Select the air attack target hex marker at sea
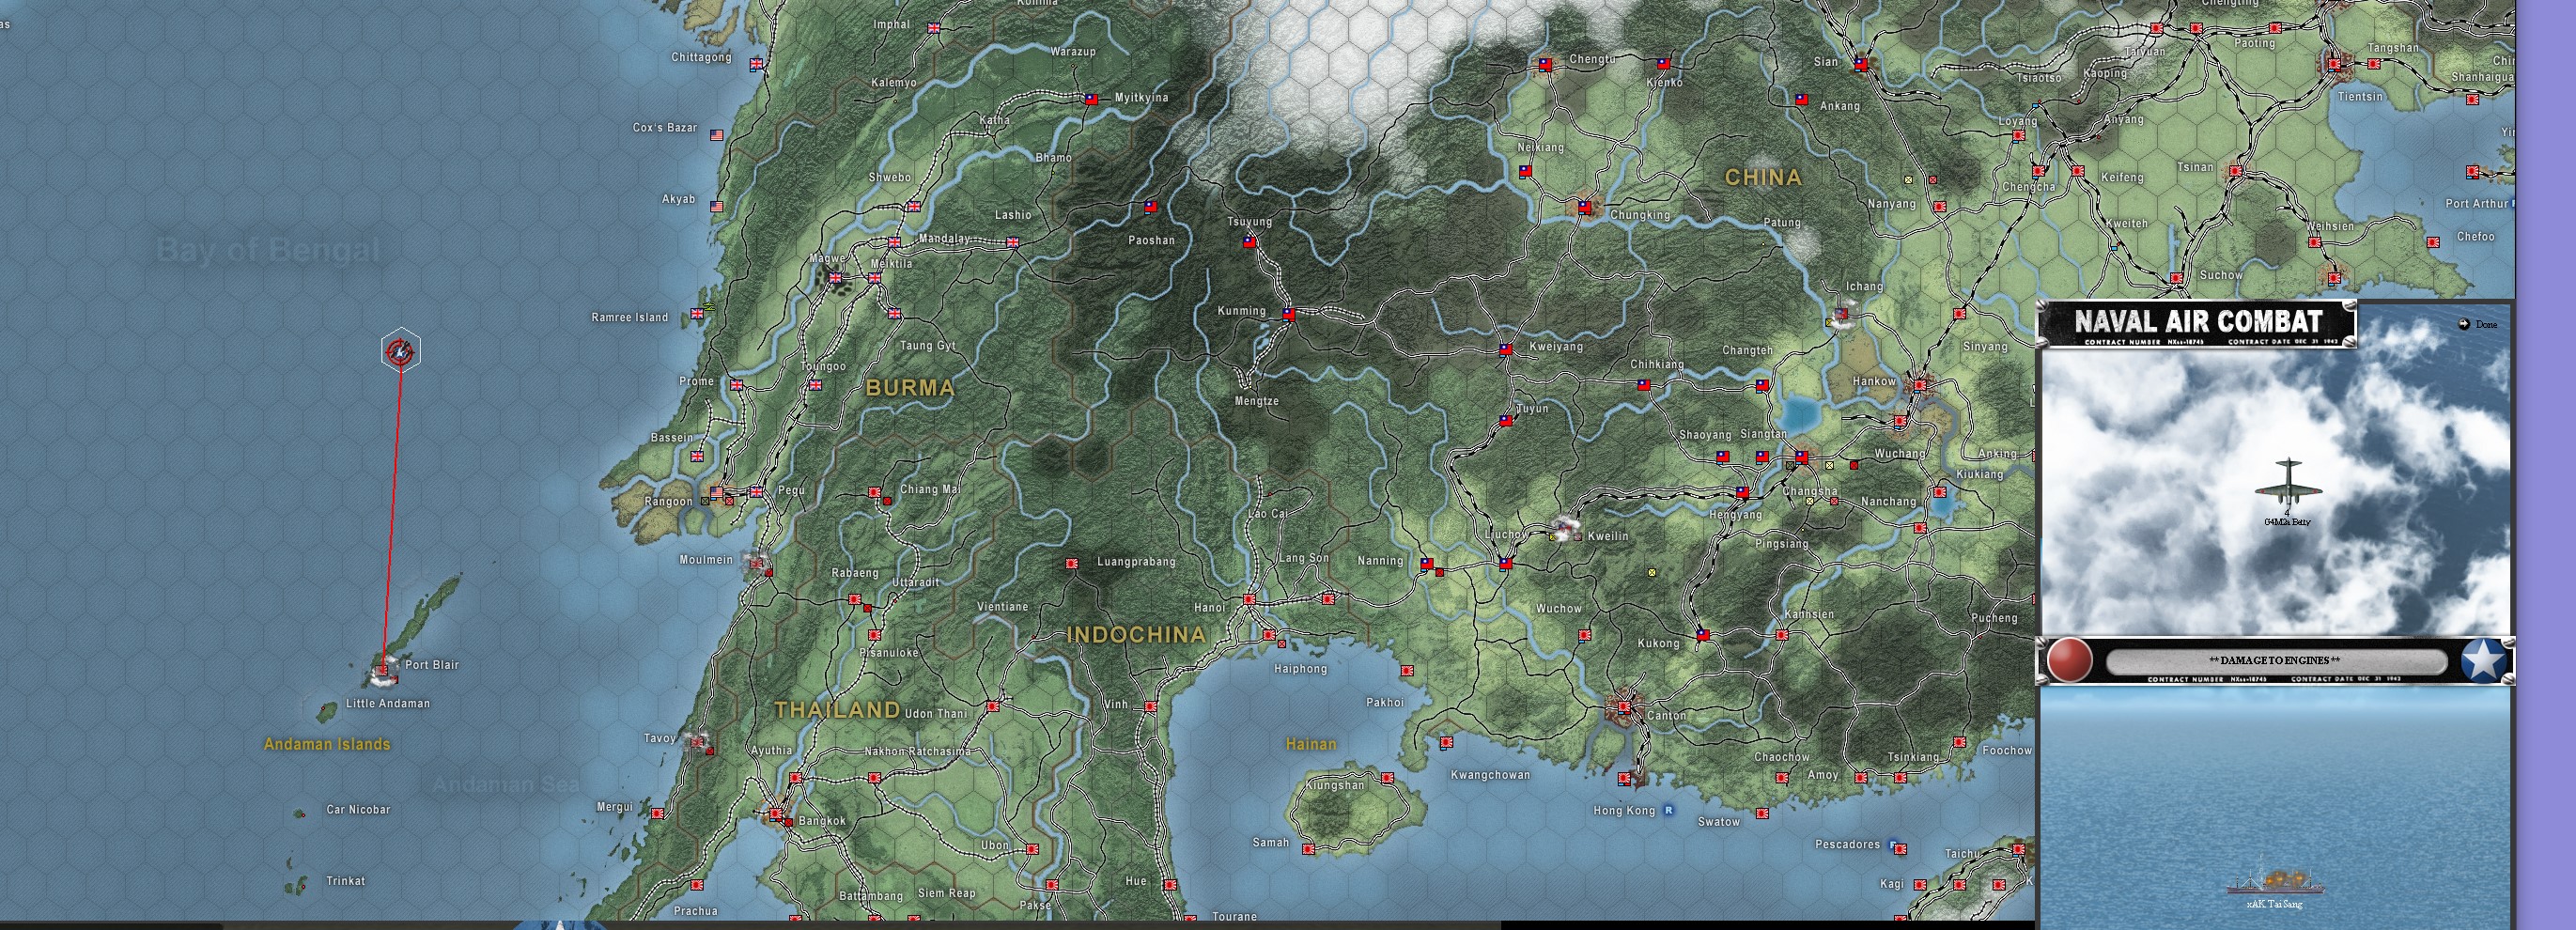 (x=401, y=350)
